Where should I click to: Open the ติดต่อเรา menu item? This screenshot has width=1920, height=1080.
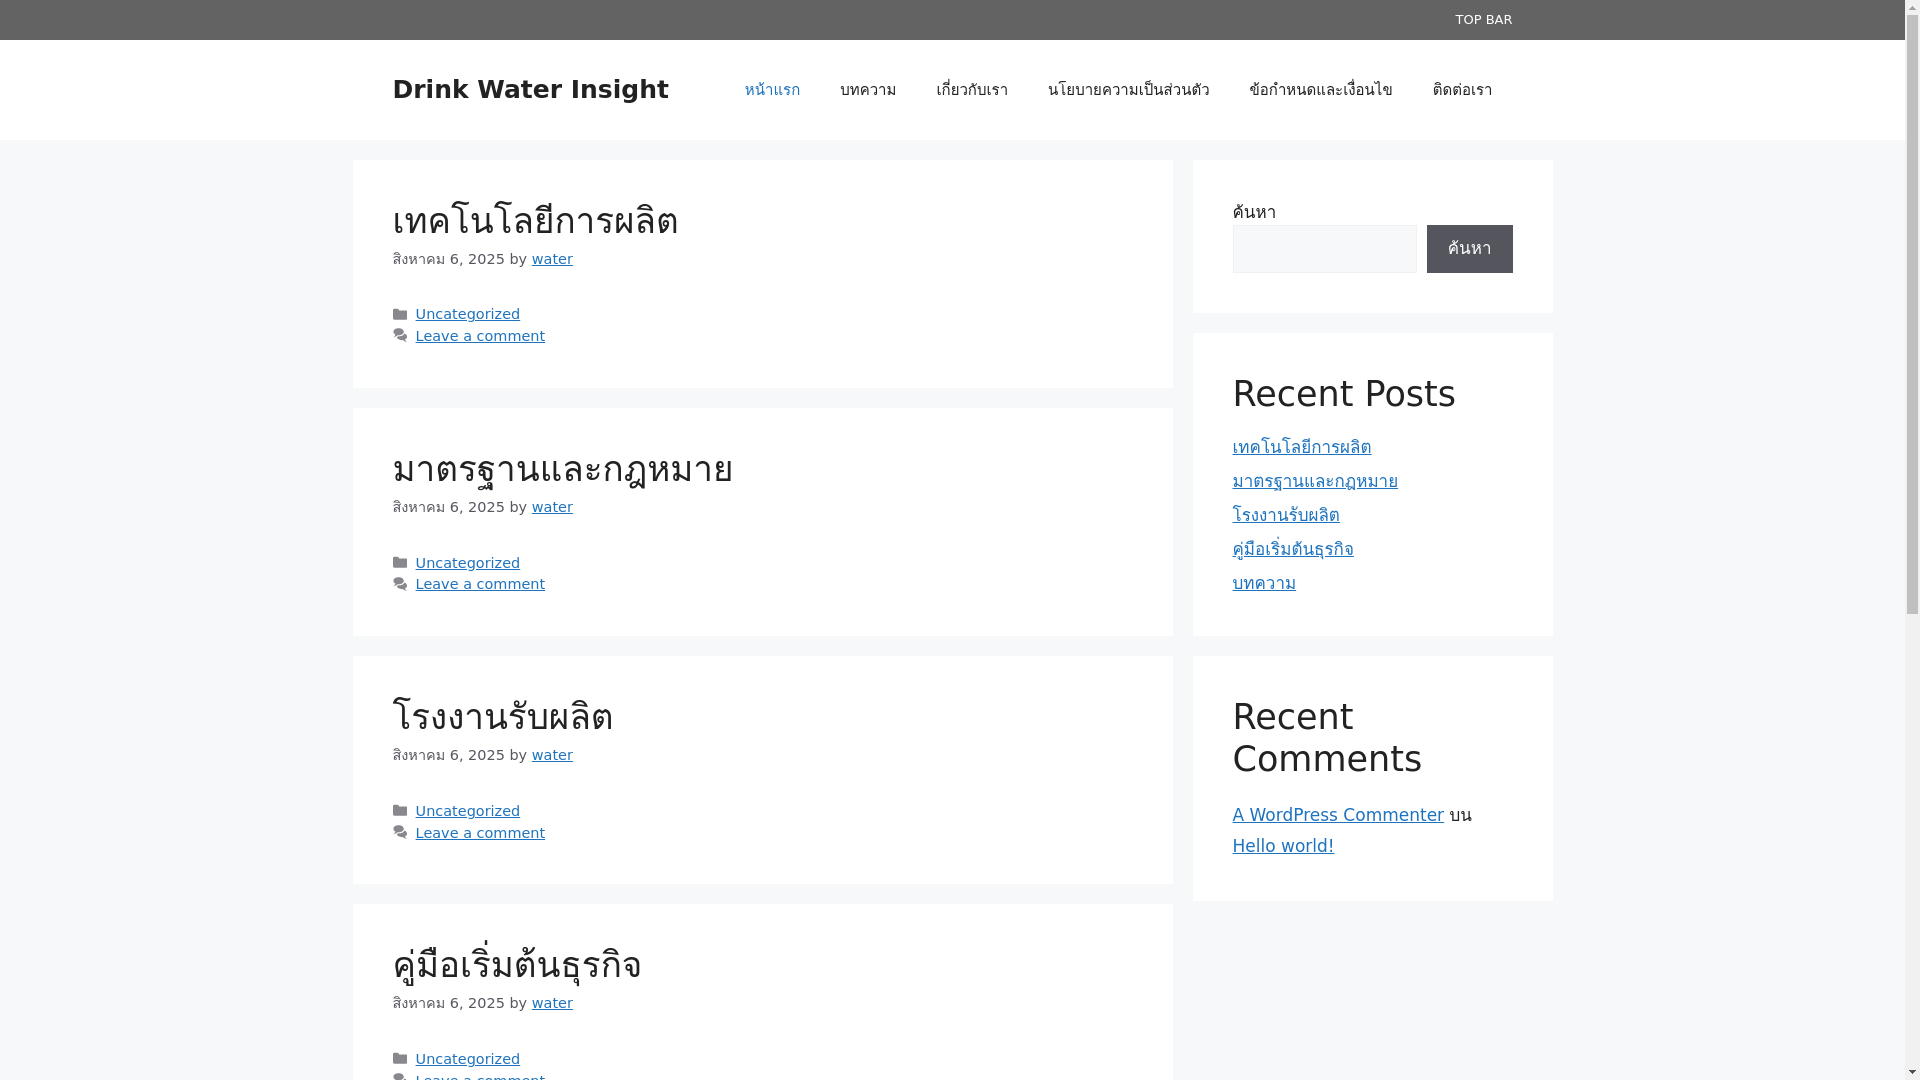pos(1462,90)
